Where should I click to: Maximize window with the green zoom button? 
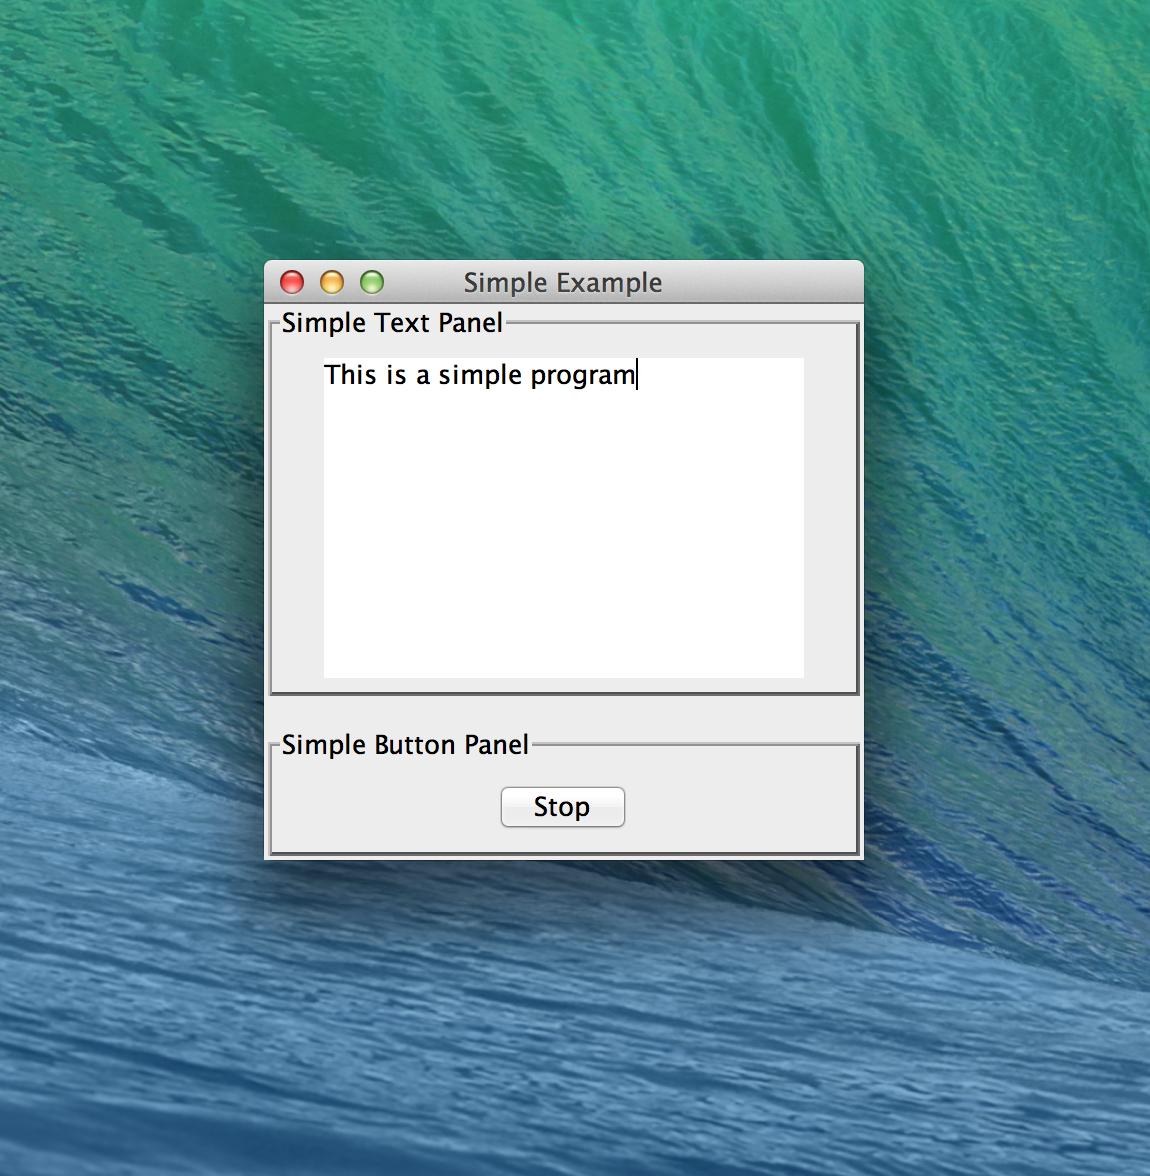click(x=372, y=283)
